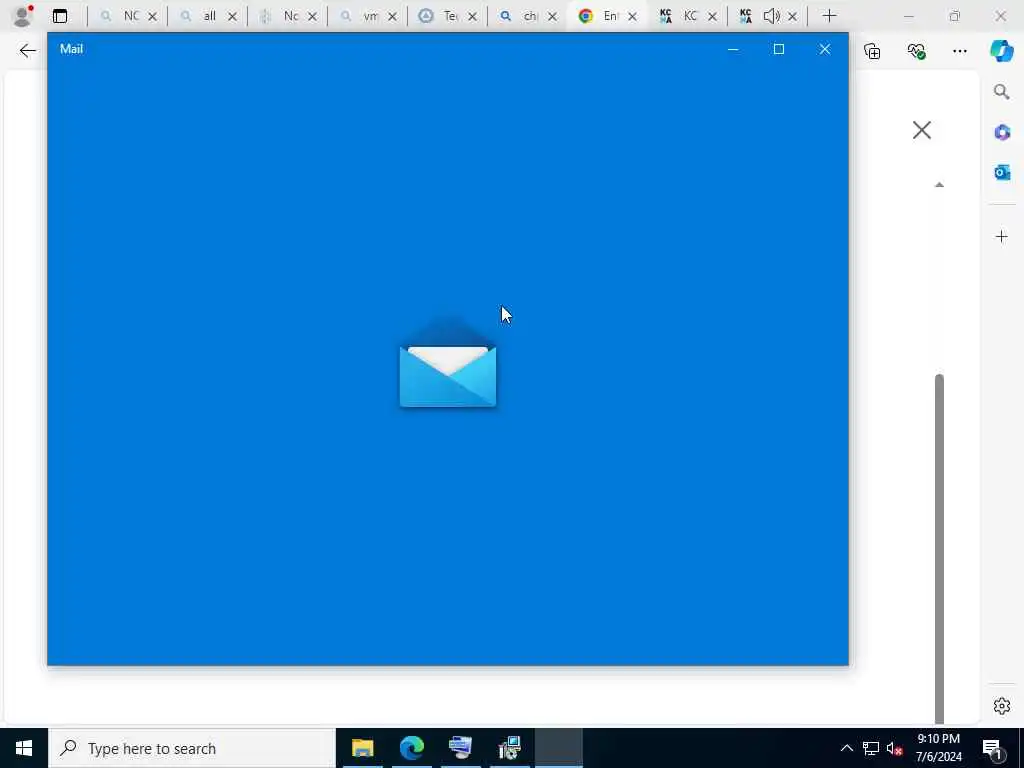This screenshot has height=768, width=1024.
Task: Open Server Manager taskbar icon
Action: (460, 748)
